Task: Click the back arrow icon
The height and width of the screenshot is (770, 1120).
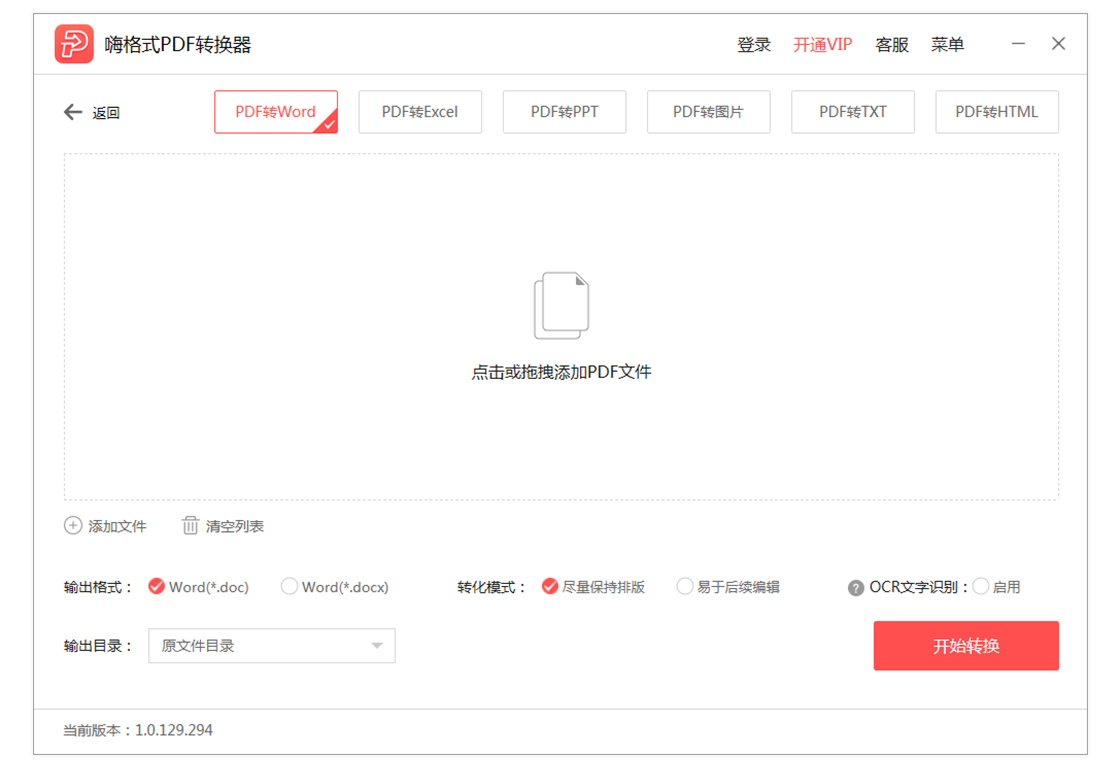Action: pyautogui.click(x=73, y=112)
